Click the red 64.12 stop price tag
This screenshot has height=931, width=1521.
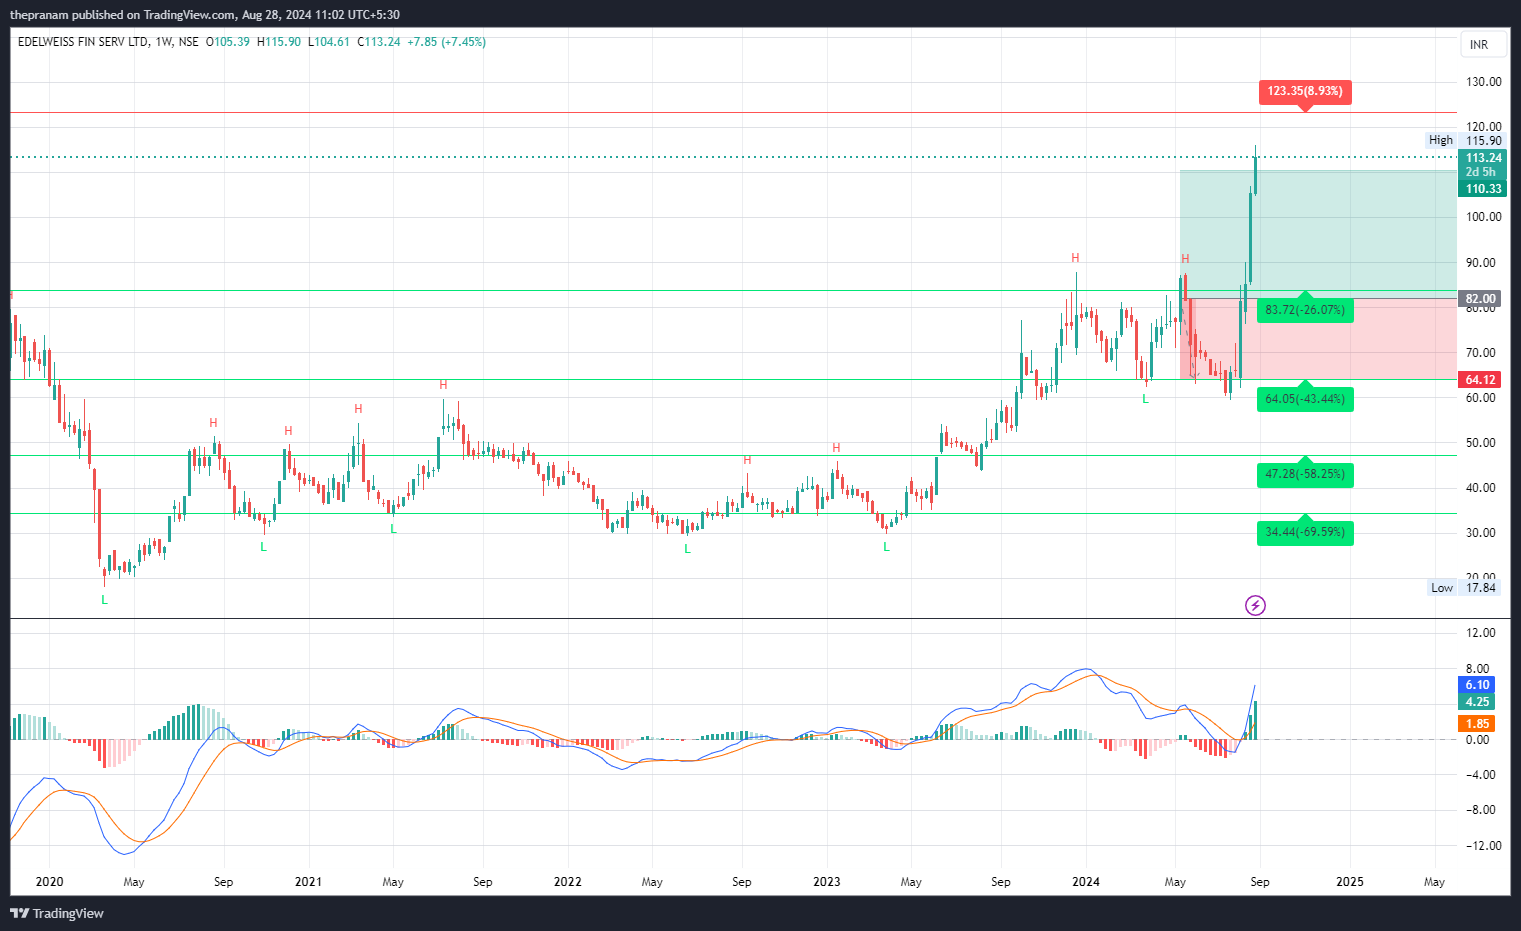(1481, 380)
